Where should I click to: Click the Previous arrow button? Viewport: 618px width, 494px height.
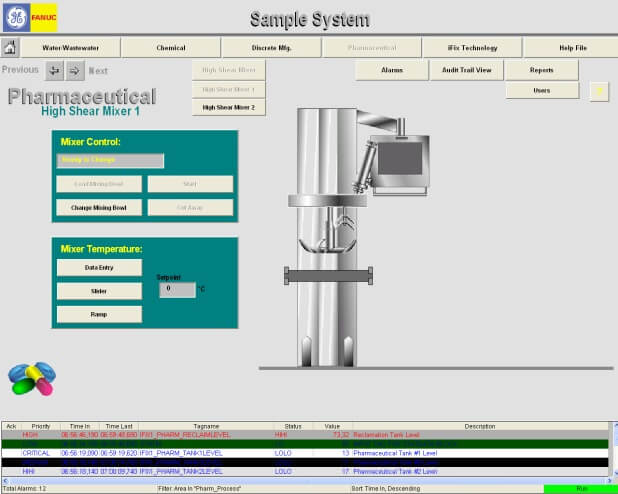pos(54,71)
